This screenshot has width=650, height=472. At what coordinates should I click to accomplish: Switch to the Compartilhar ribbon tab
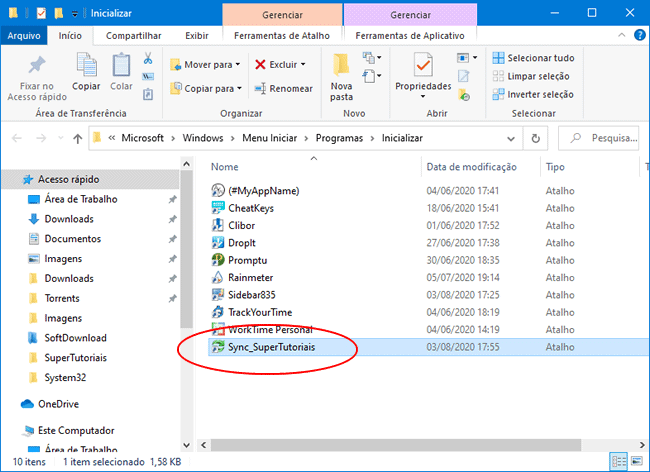click(132, 35)
